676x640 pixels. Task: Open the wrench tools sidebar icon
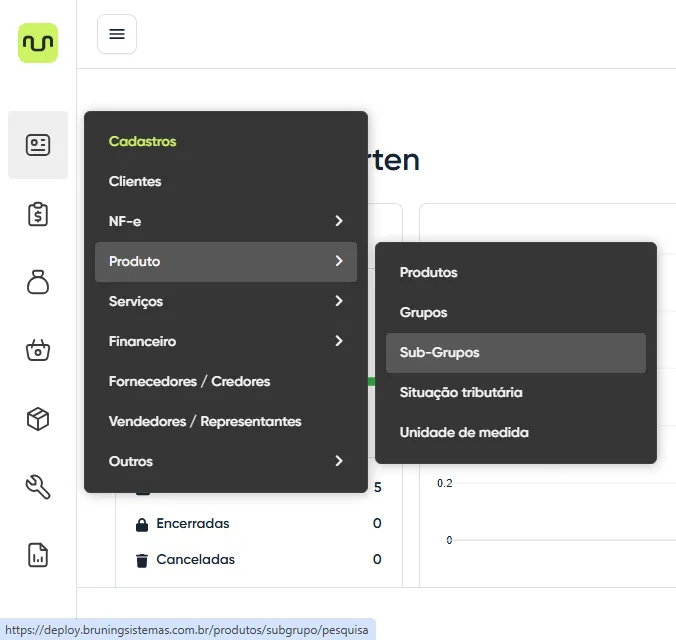[38, 487]
